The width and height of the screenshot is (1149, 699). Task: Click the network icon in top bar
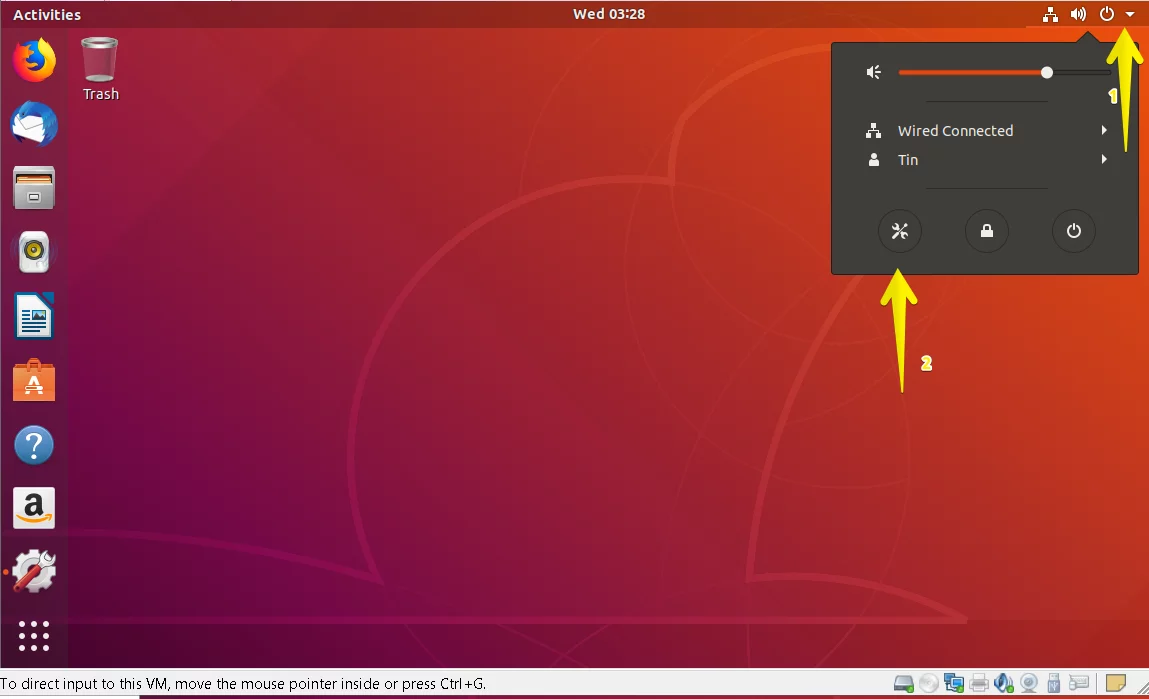(x=1050, y=15)
